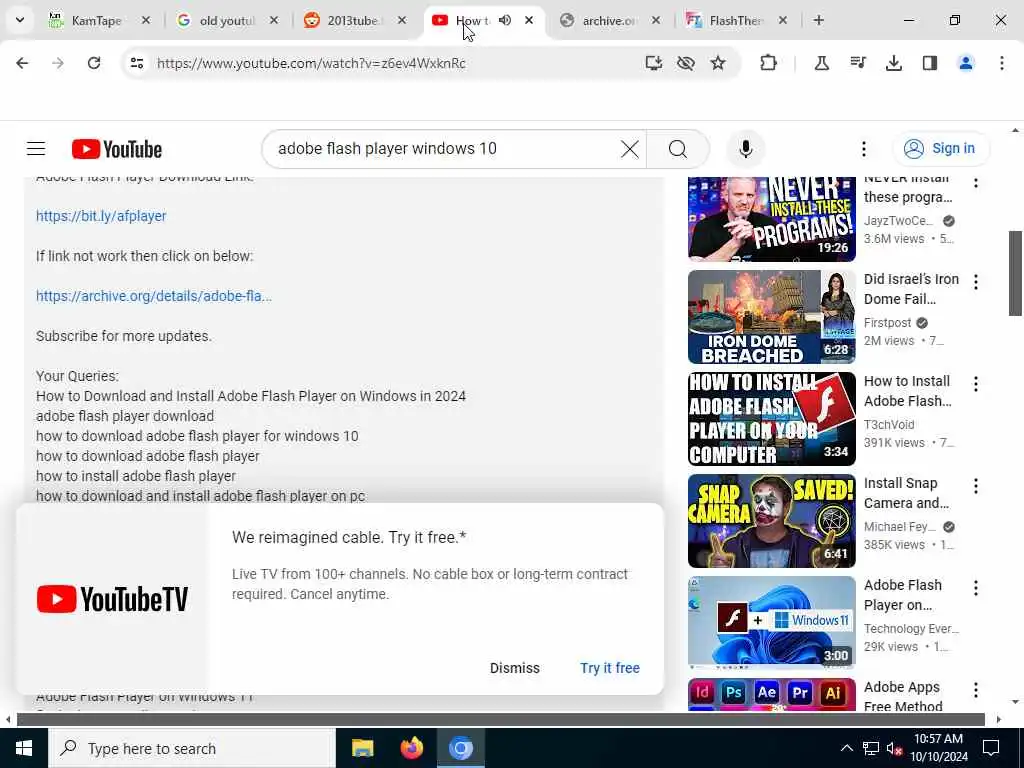Image resolution: width=1024 pixels, height=768 pixels.
Task: Open options for Adobe Apps Free Method video
Action: tap(976, 690)
